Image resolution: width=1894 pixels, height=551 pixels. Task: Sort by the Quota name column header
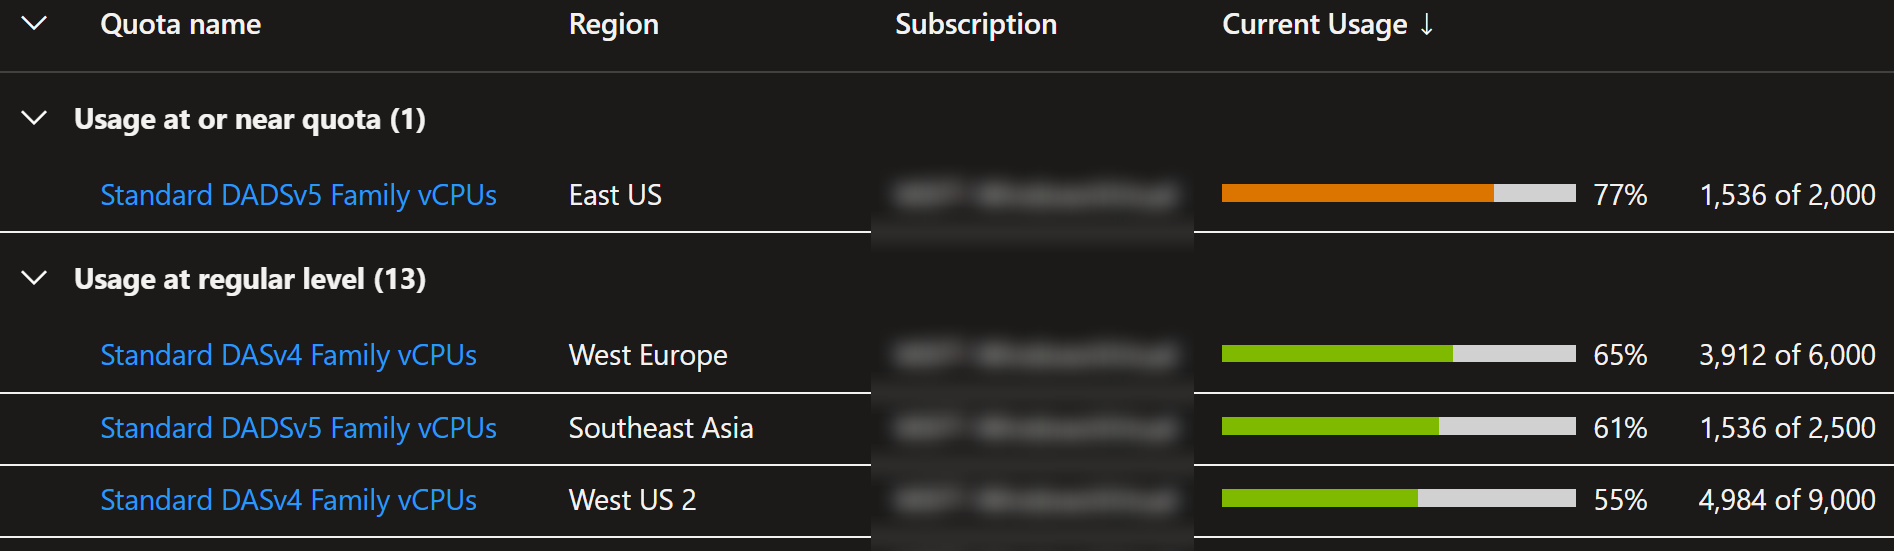pyautogui.click(x=181, y=24)
